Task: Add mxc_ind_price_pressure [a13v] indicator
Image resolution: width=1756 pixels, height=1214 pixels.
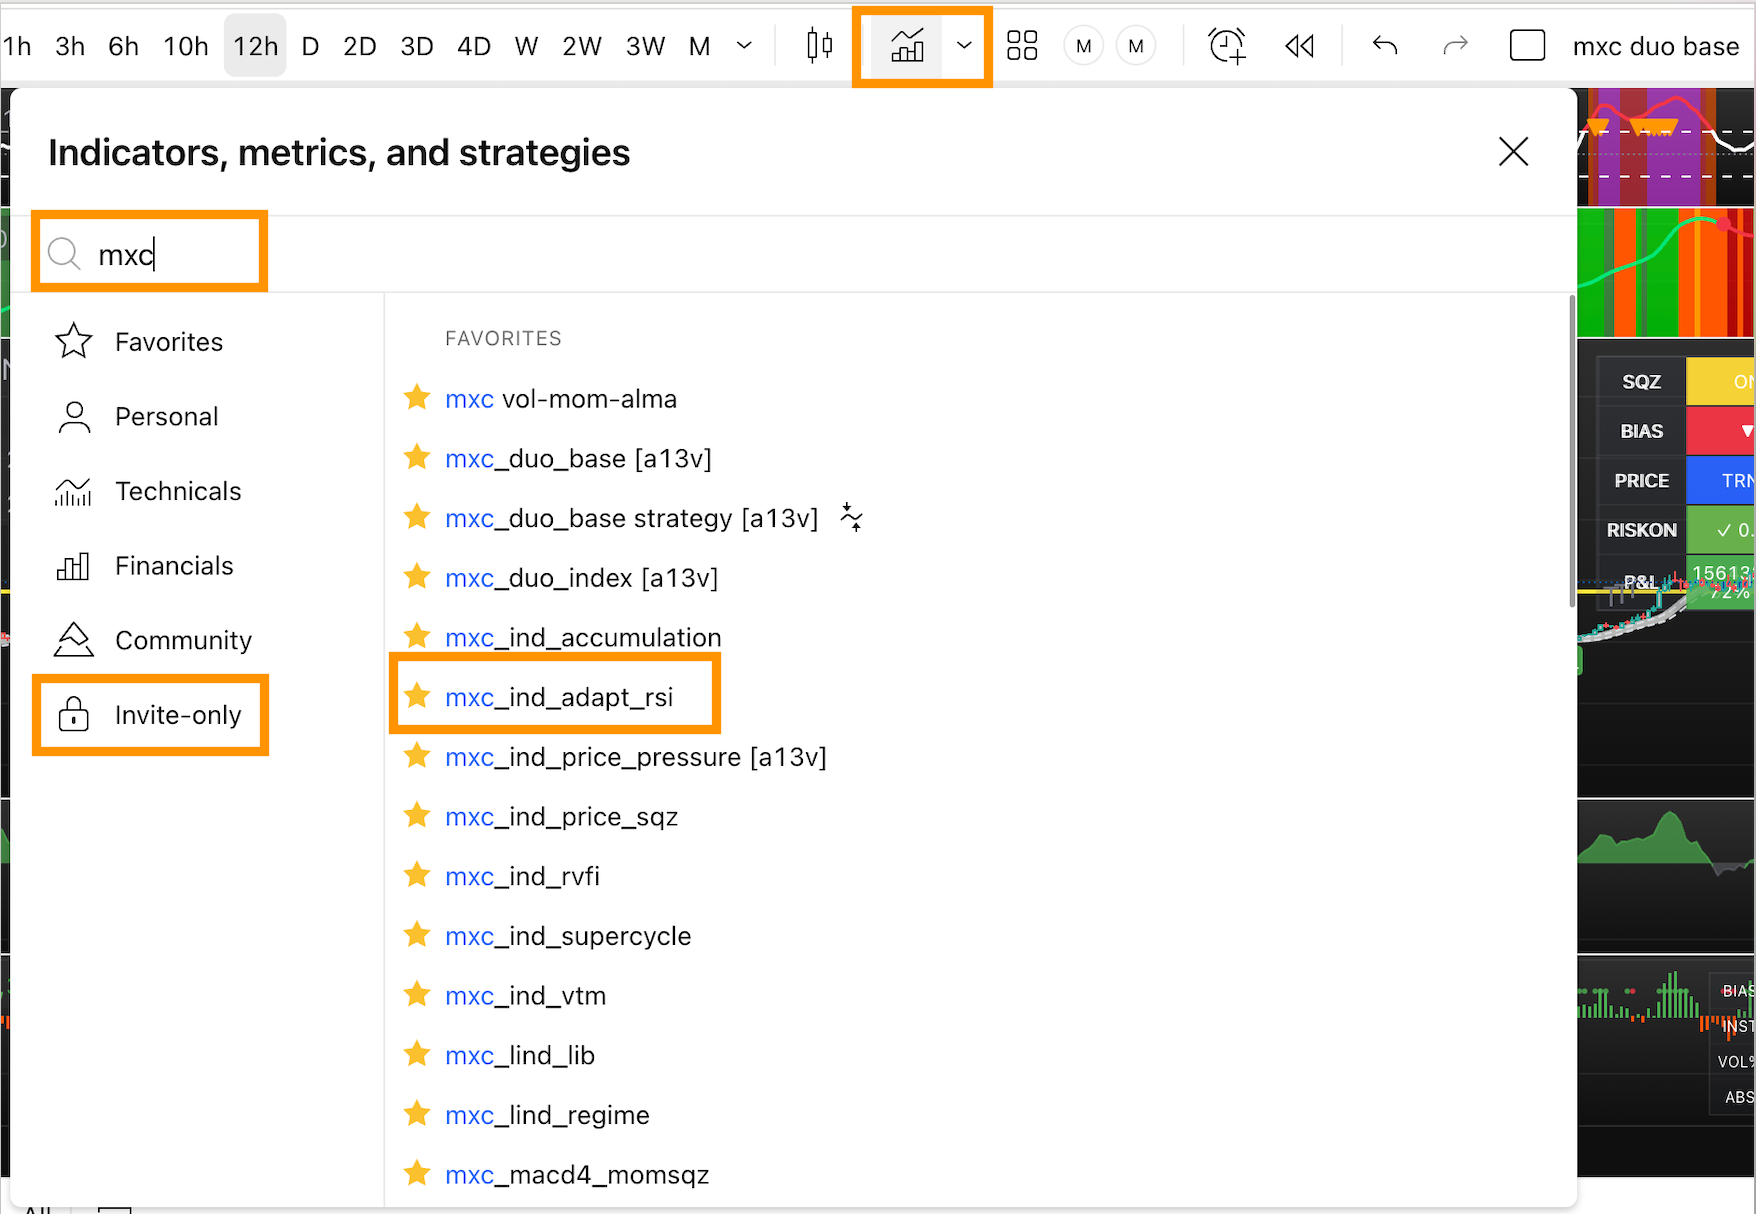Action: click(x=636, y=757)
